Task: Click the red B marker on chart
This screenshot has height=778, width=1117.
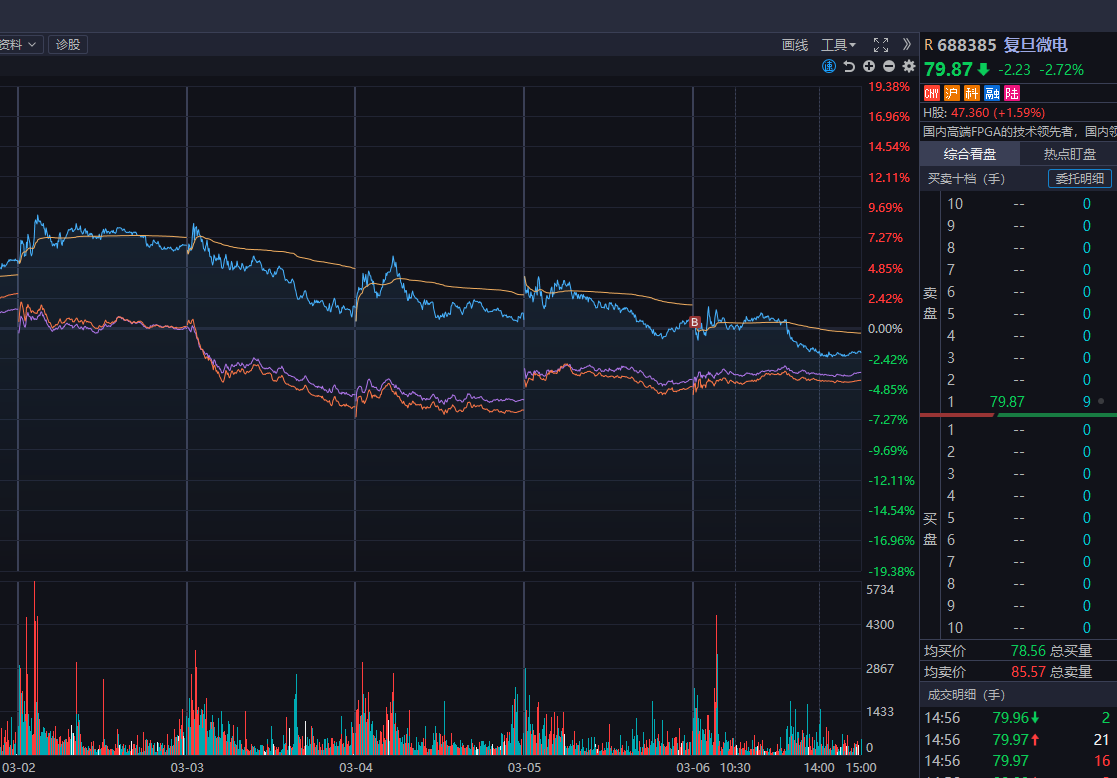Action: click(x=694, y=322)
